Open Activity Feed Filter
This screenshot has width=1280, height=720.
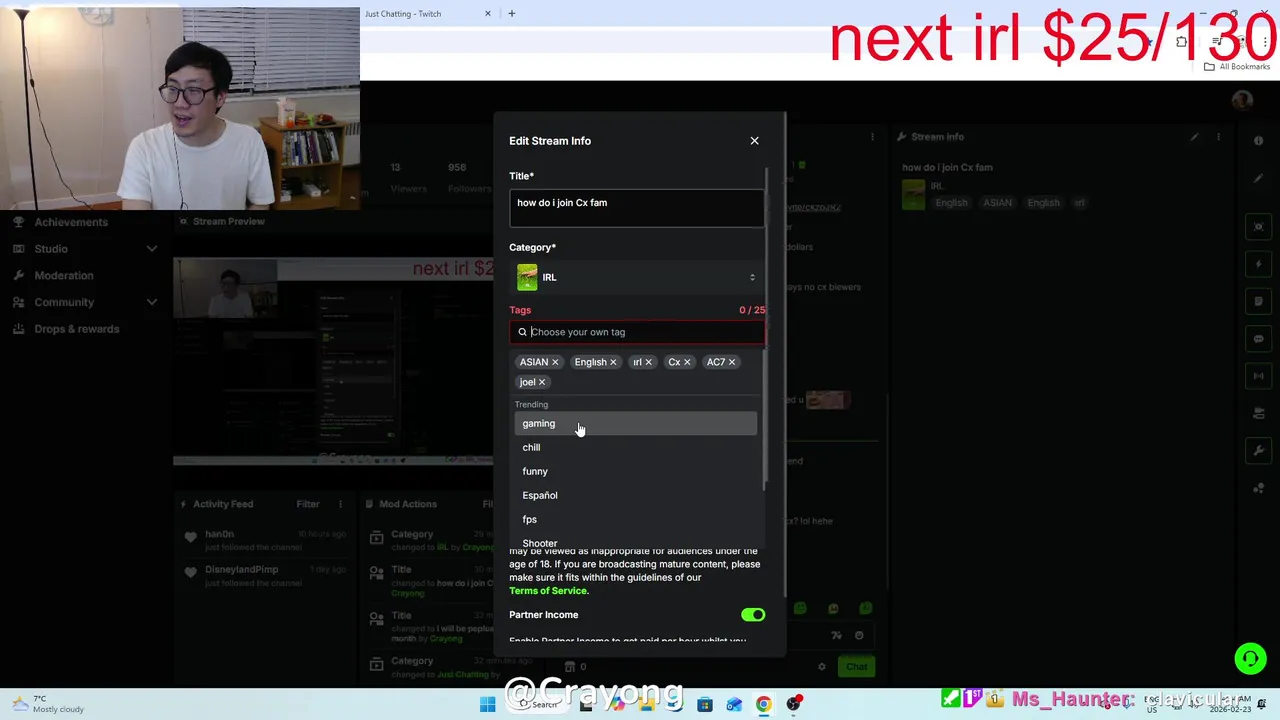point(307,504)
